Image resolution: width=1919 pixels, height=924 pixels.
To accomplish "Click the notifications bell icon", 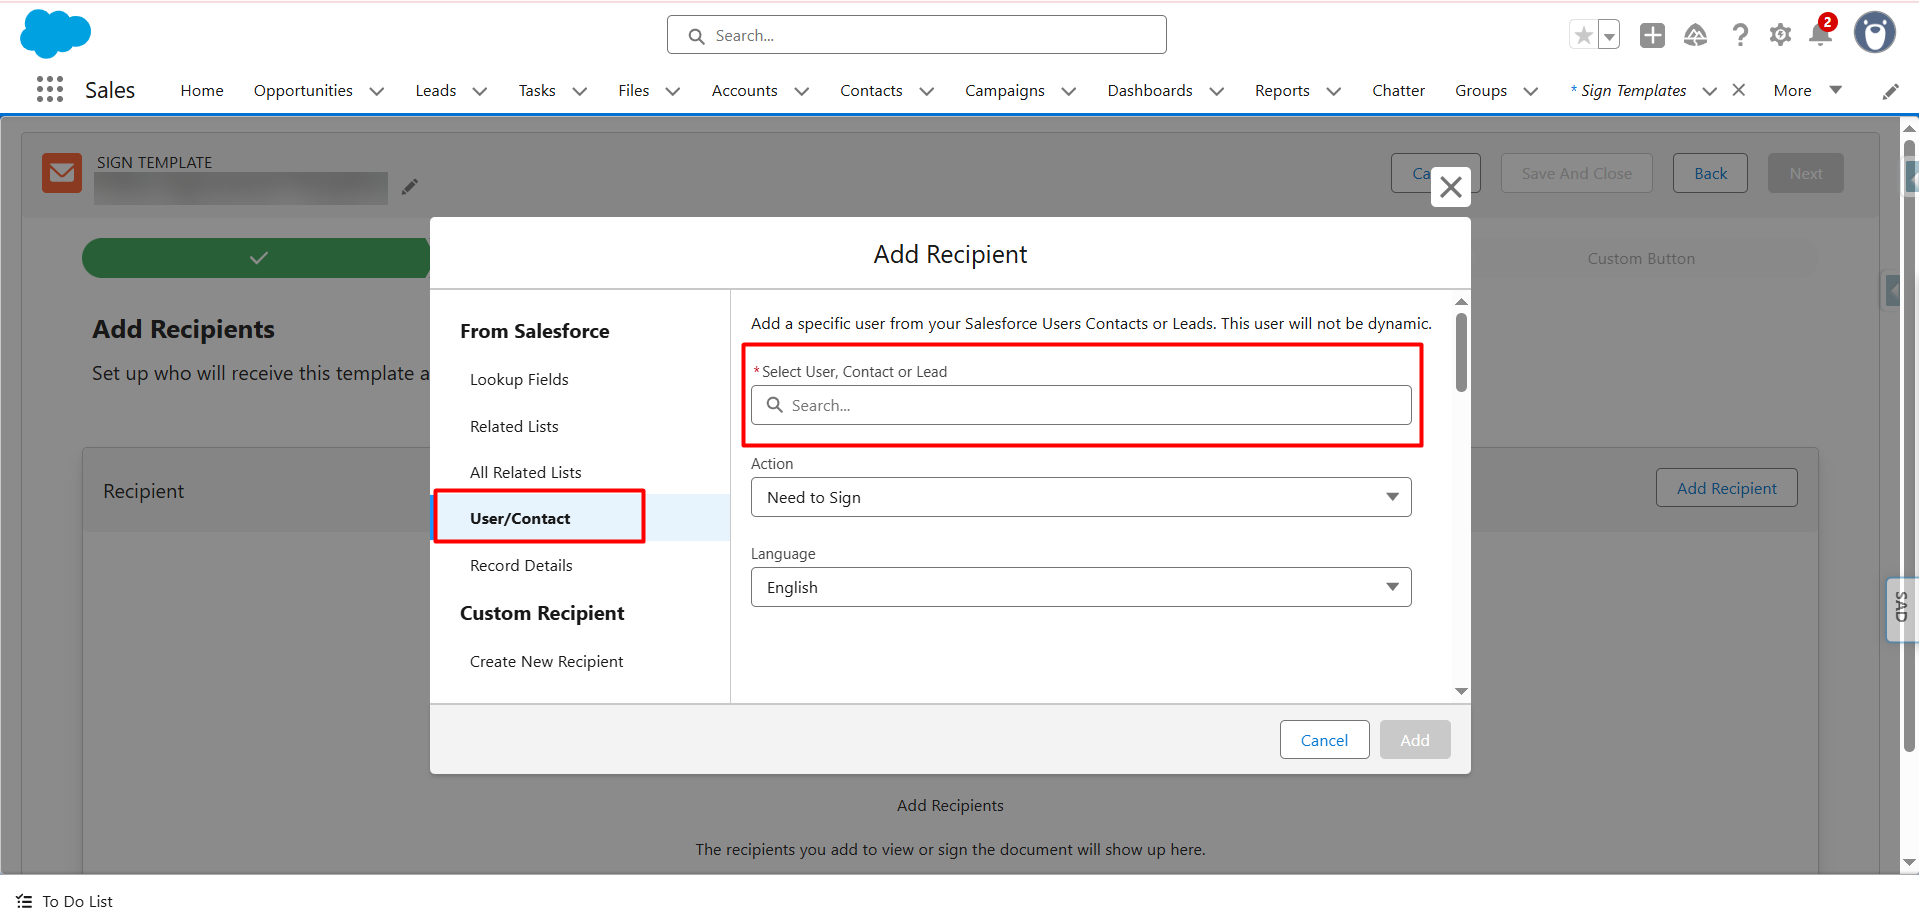I will click(x=1819, y=36).
